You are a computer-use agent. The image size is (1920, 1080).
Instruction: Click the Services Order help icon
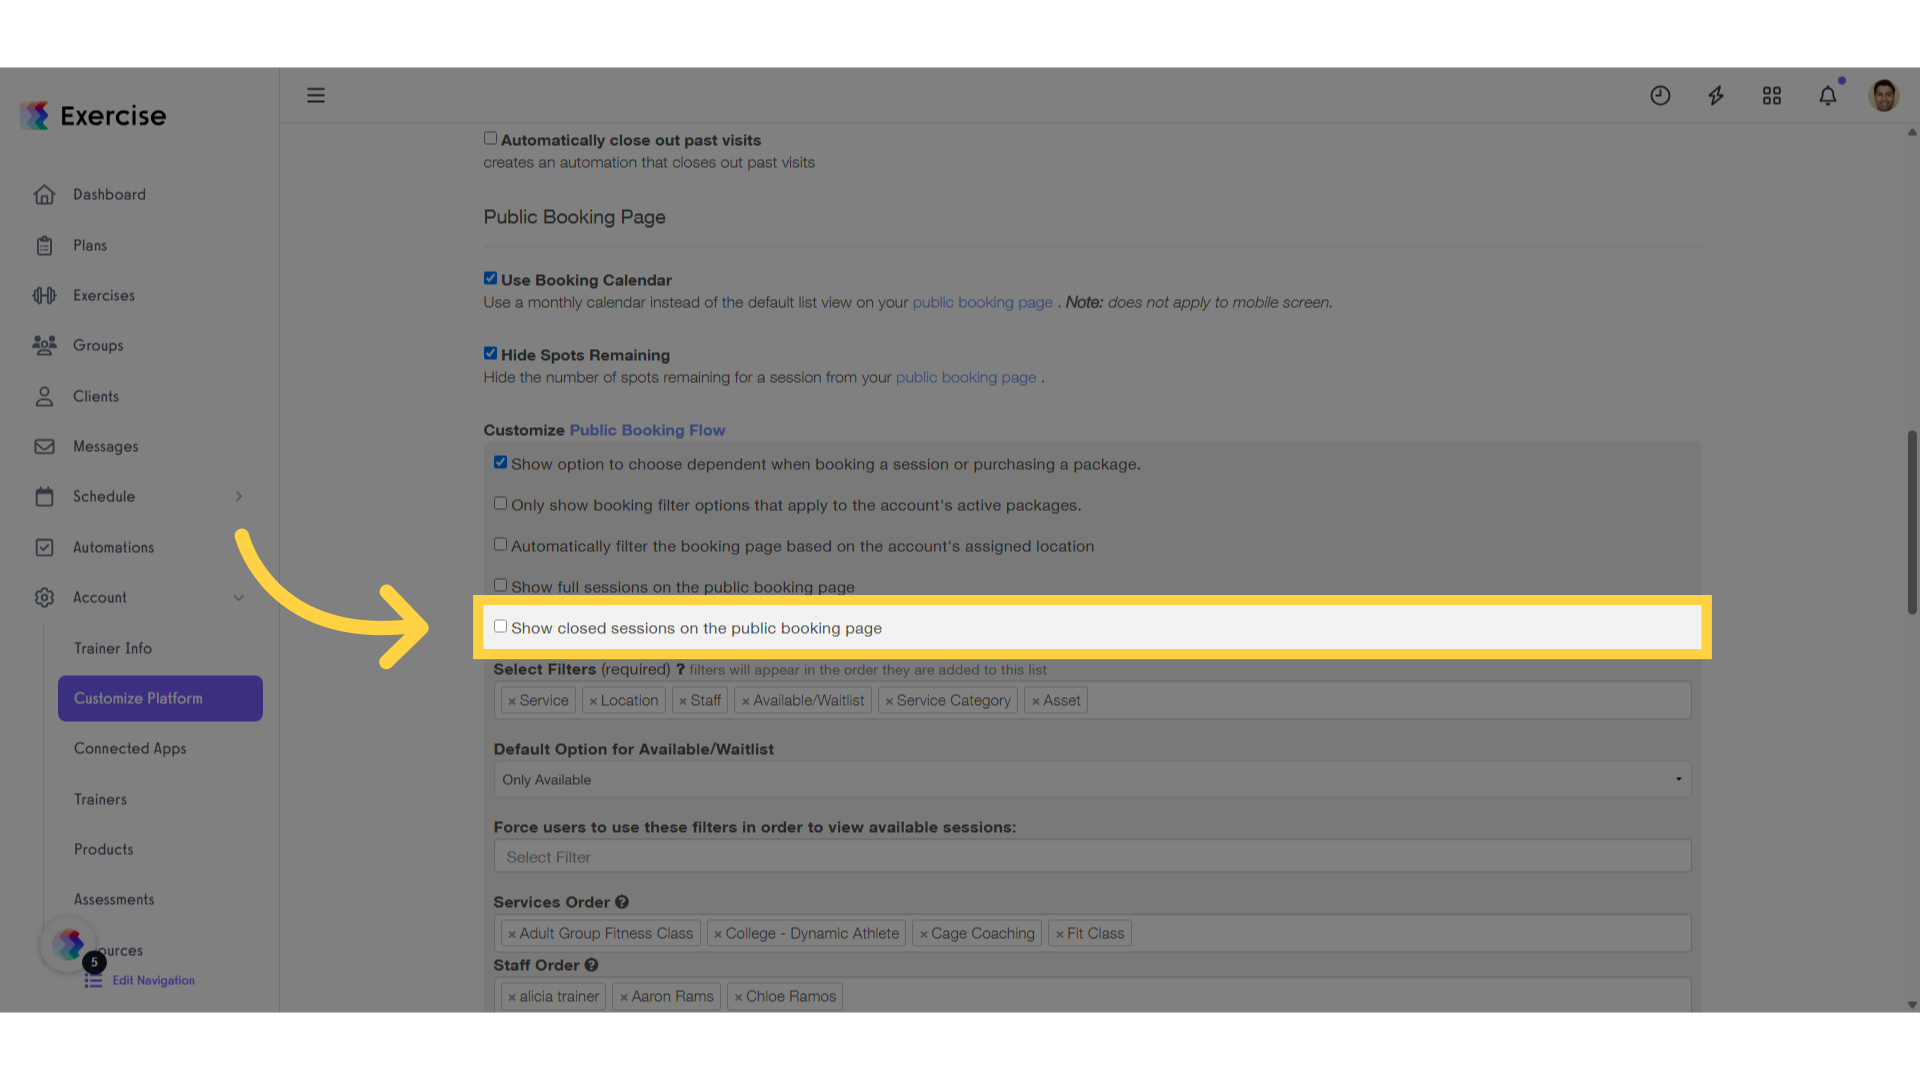(622, 902)
